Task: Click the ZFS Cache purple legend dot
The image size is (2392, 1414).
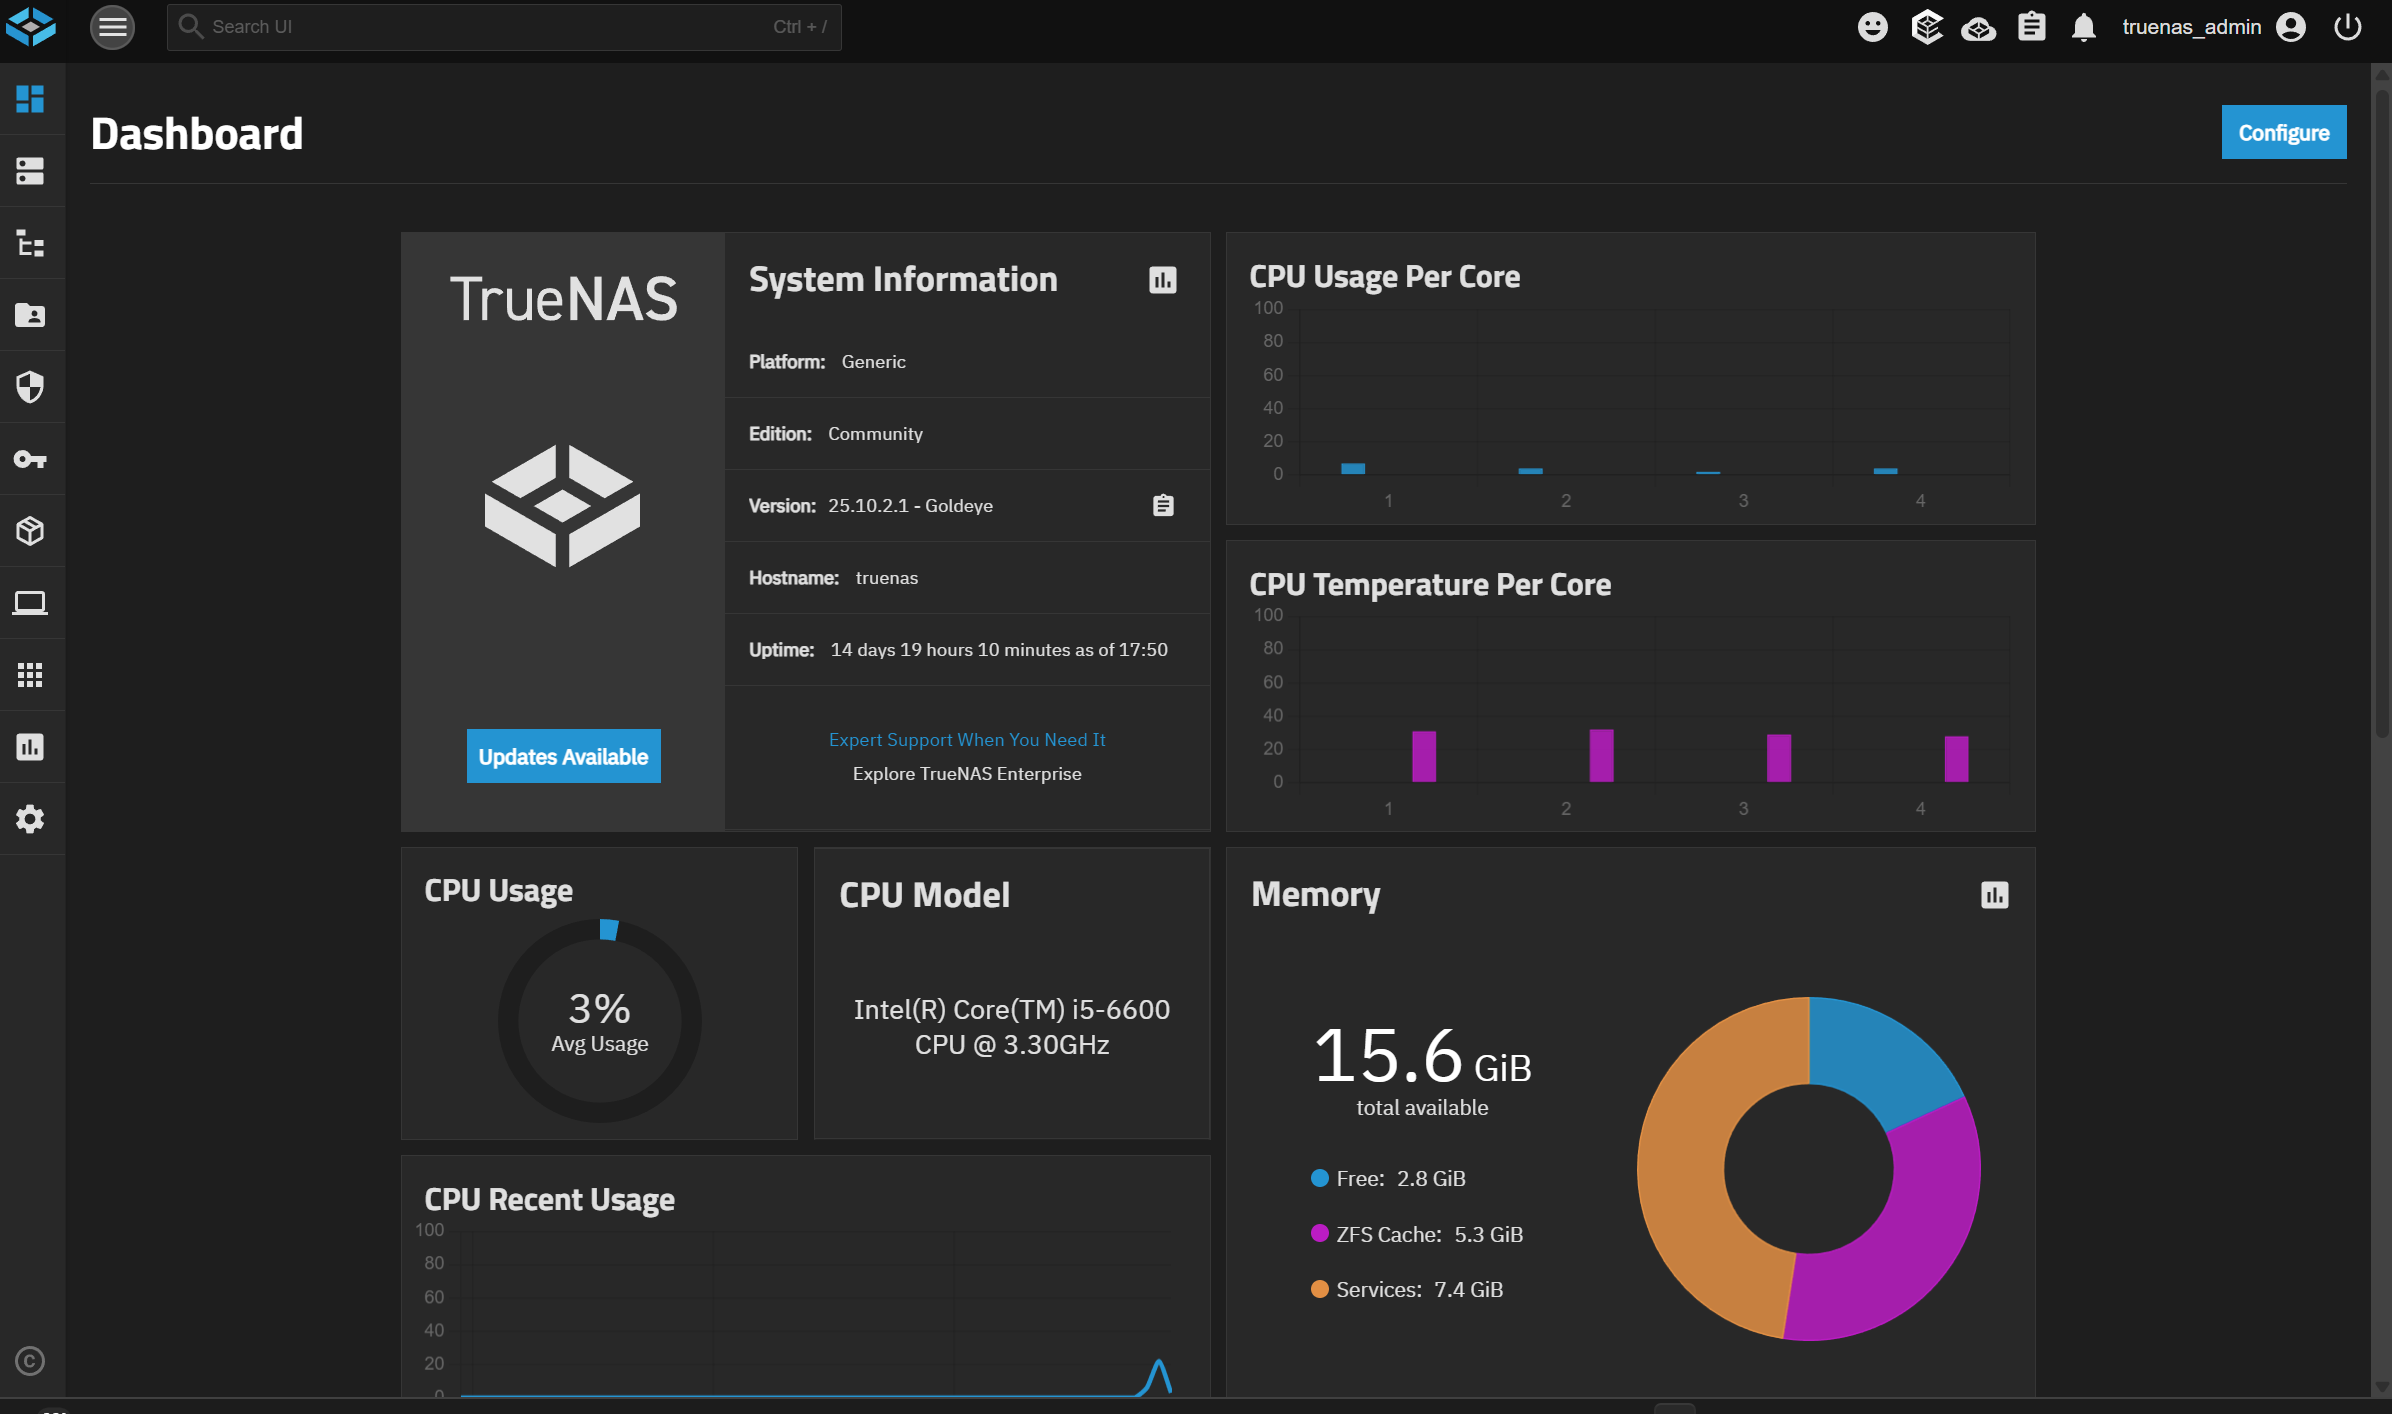Action: [x=1319, y=1233]
